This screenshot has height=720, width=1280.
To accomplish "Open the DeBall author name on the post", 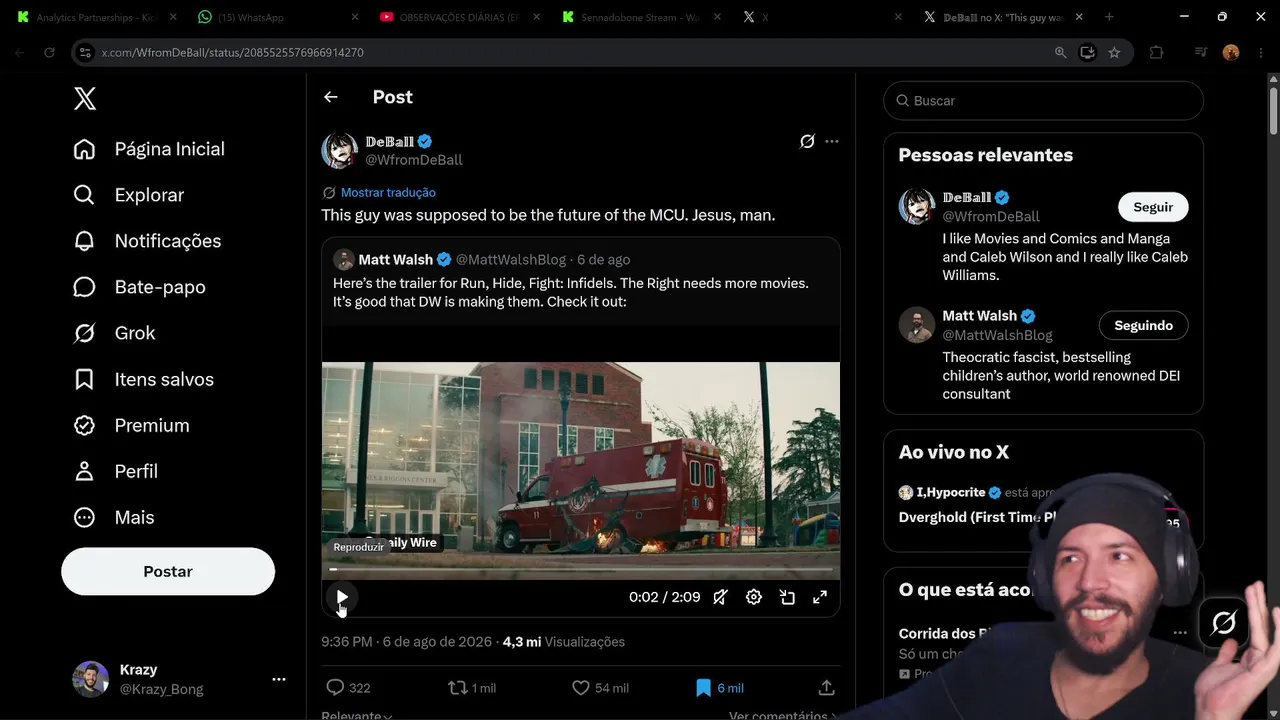I will pyautogui.click(x=389, y=141).
